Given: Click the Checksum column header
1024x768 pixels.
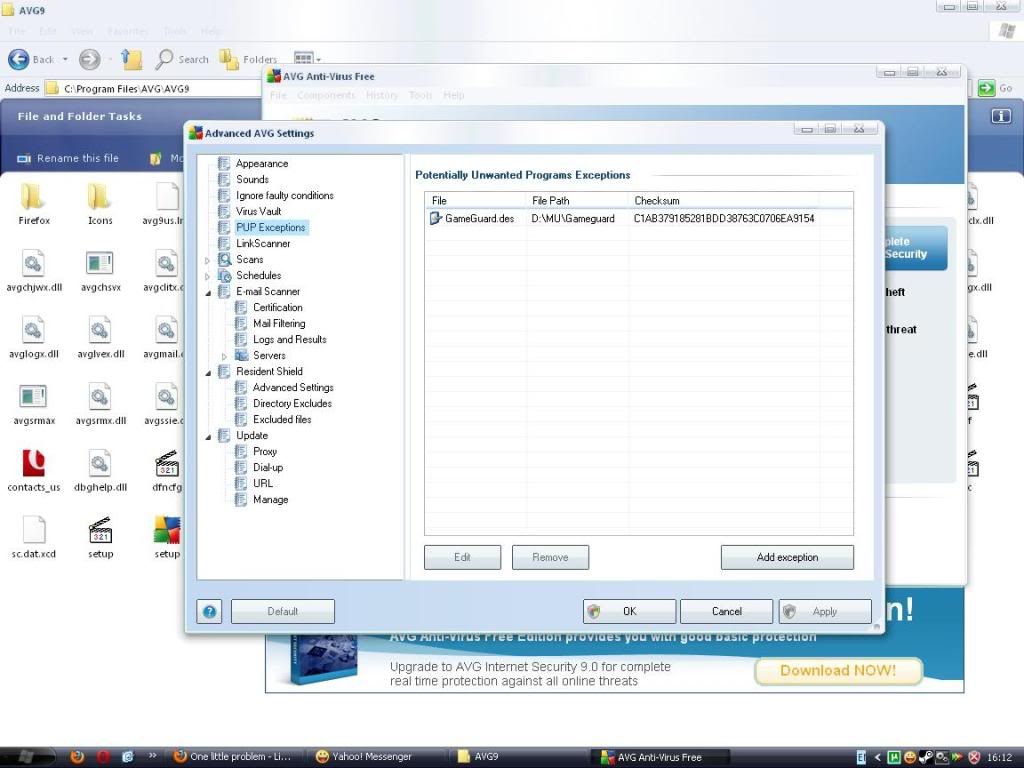Looking at the screenshot, I should [x=724, y=200].
